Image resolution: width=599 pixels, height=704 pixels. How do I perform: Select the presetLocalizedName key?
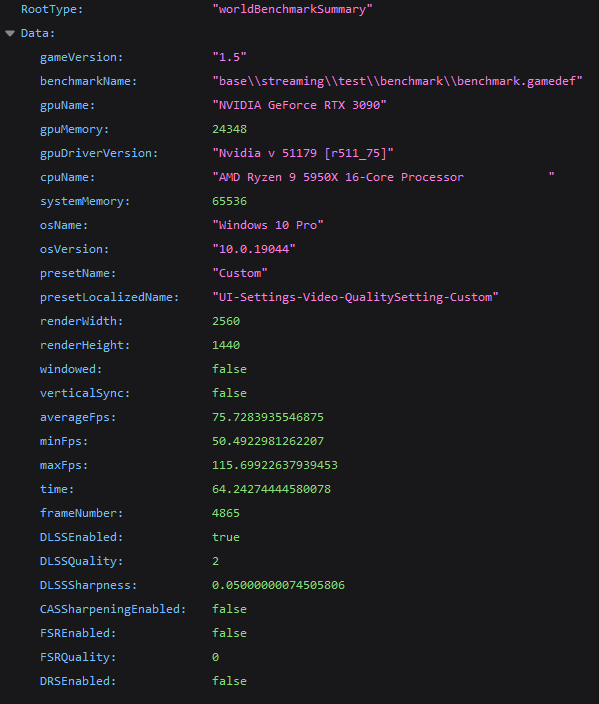109,297
